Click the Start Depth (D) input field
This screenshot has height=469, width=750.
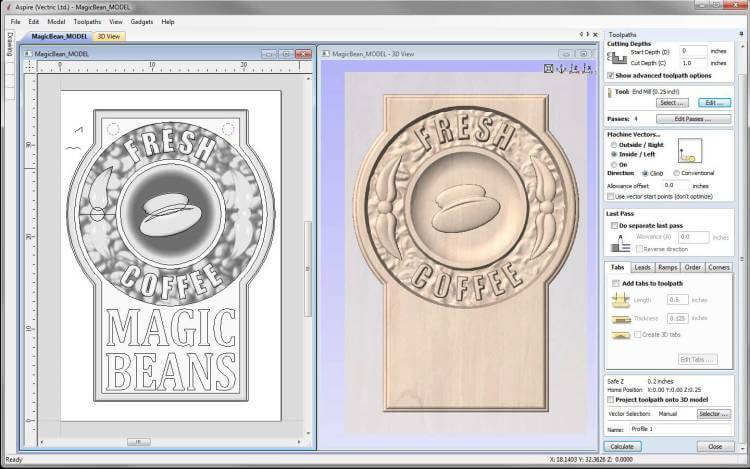(693, 51)
